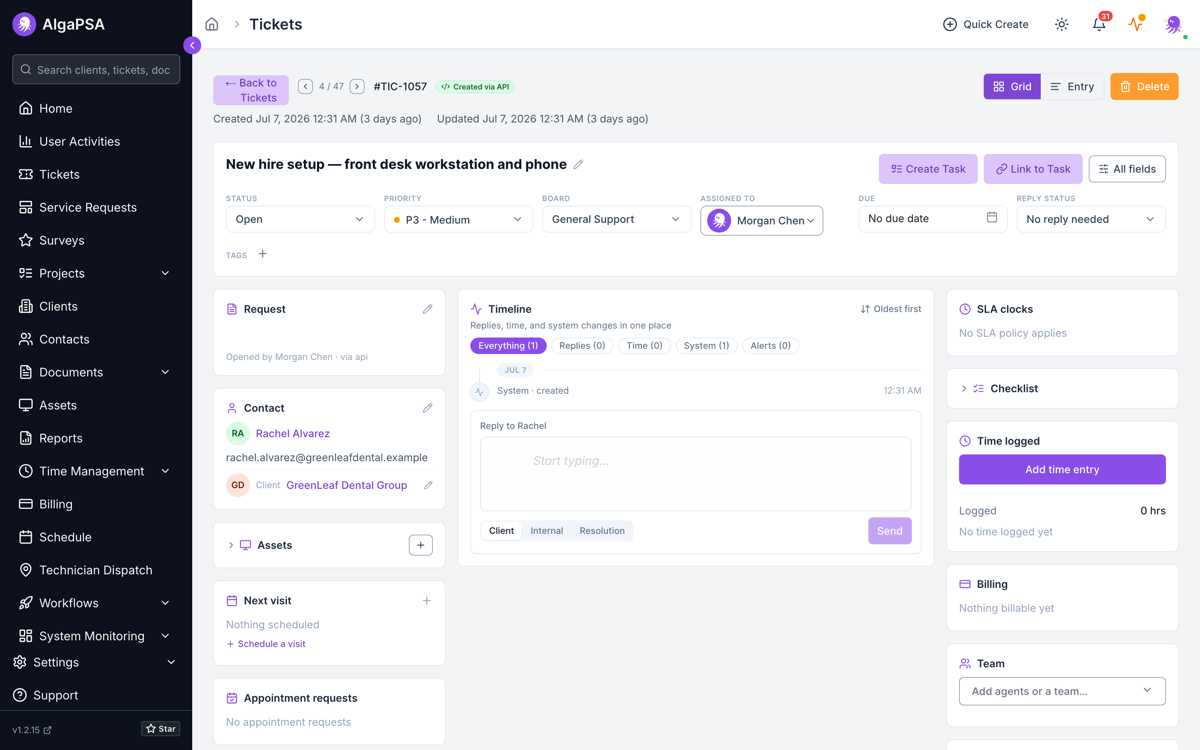Open Clients in the sidebar

point(96,306)
